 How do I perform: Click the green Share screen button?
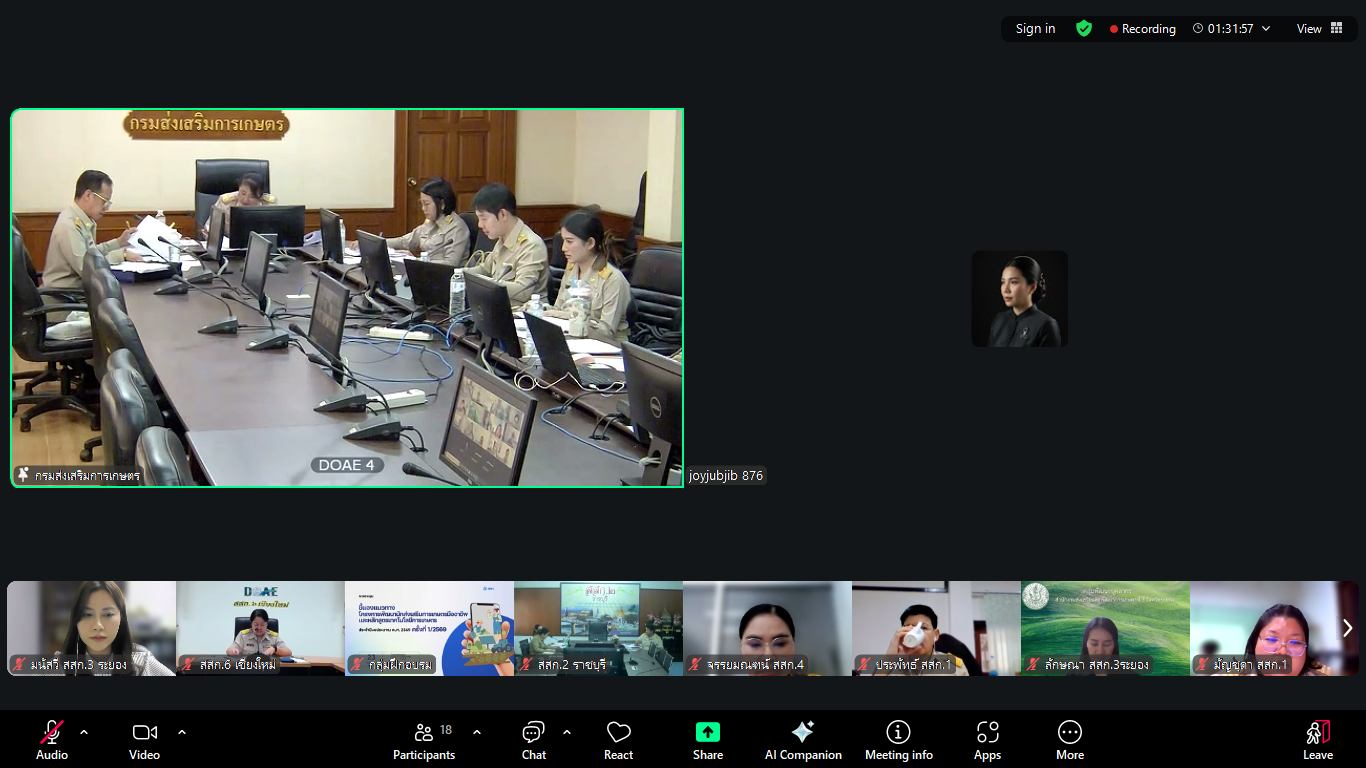click(708, 740)
